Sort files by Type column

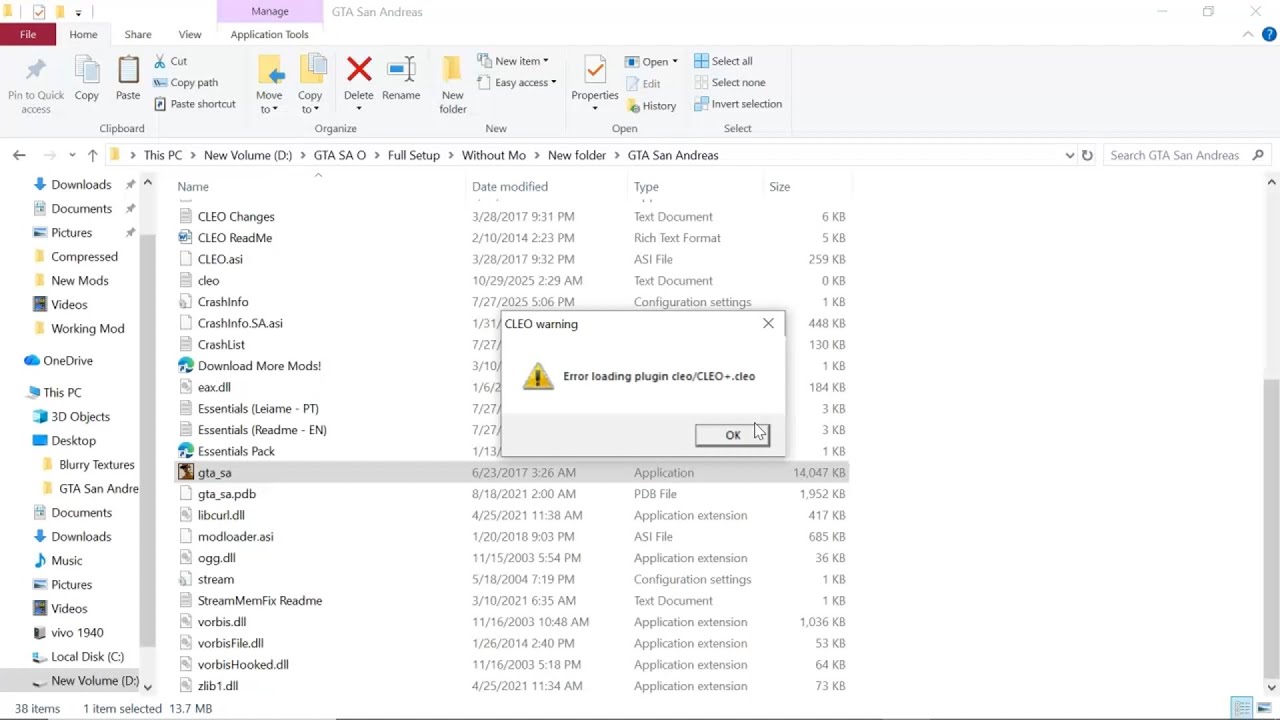pyautogui.click(x=646, y=186)
